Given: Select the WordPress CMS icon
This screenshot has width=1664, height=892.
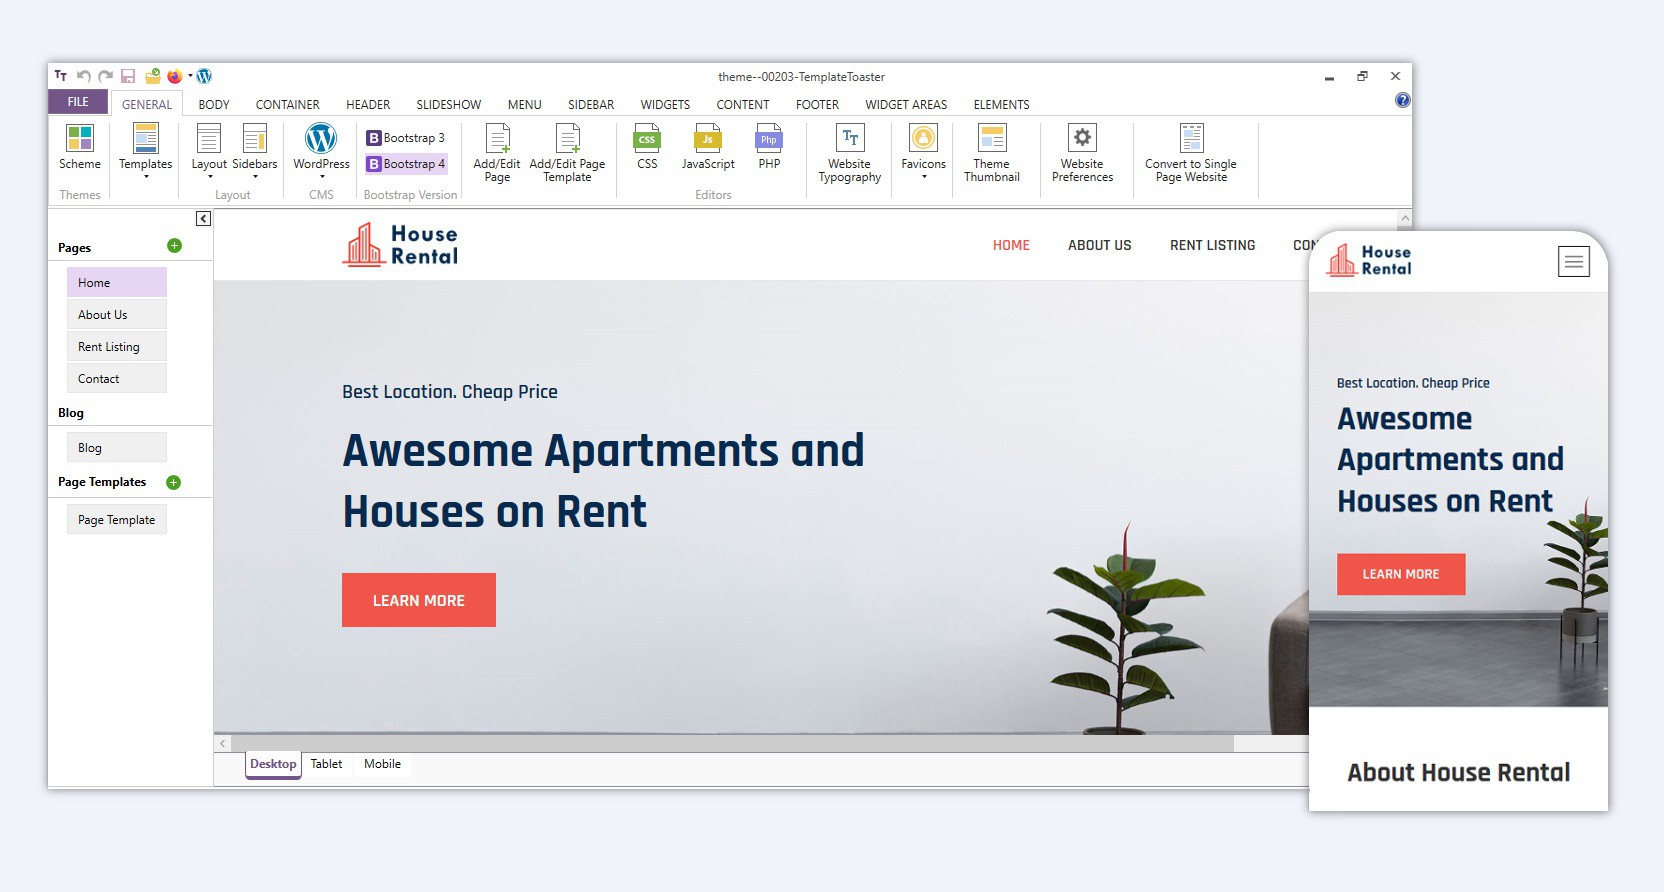Looking at the screenshot, I should point(321,138).
